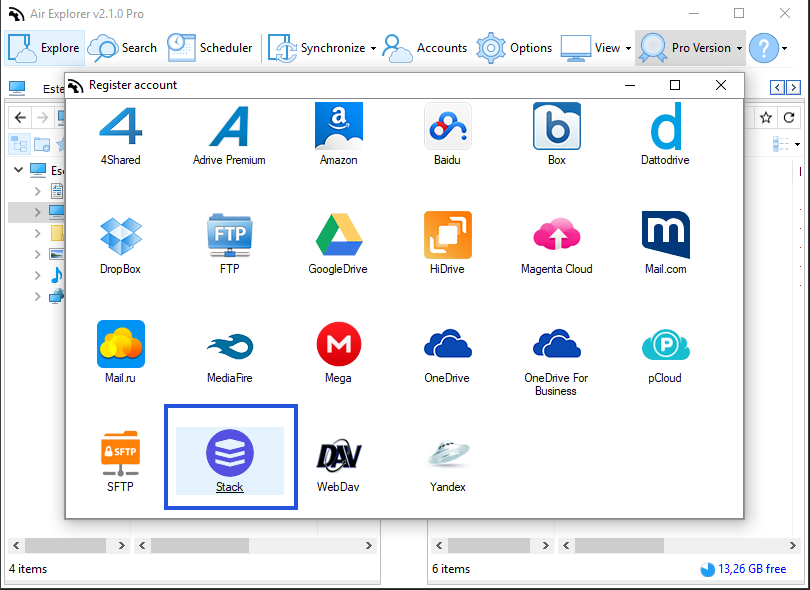Add favorite with star icon

point(766,118)
